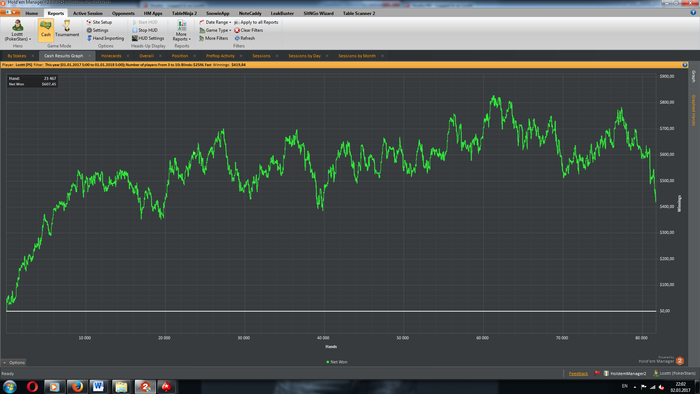The height and width of the screenshot is (394, 700).
Task: Expand More Reports dropdown
Action: pyautogui.click(x=181, y=30)
